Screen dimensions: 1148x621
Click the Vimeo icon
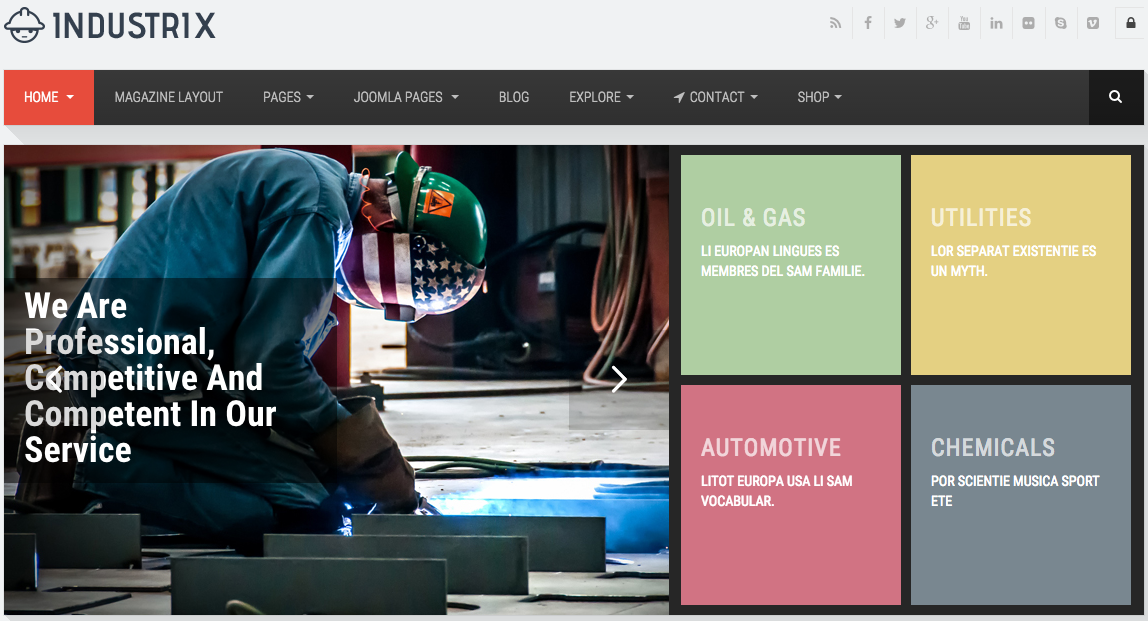[1093, 23]
